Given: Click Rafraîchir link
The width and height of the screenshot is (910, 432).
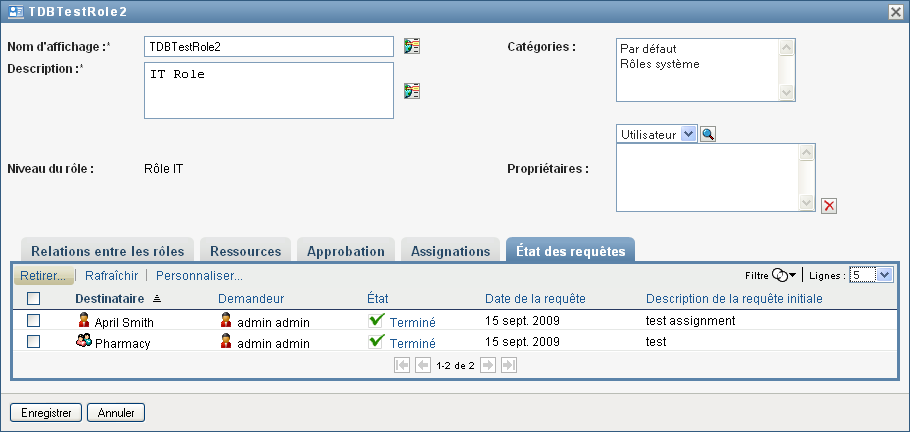Looking at the screenshot, I should pyautogui.click(x=111, y=276).
